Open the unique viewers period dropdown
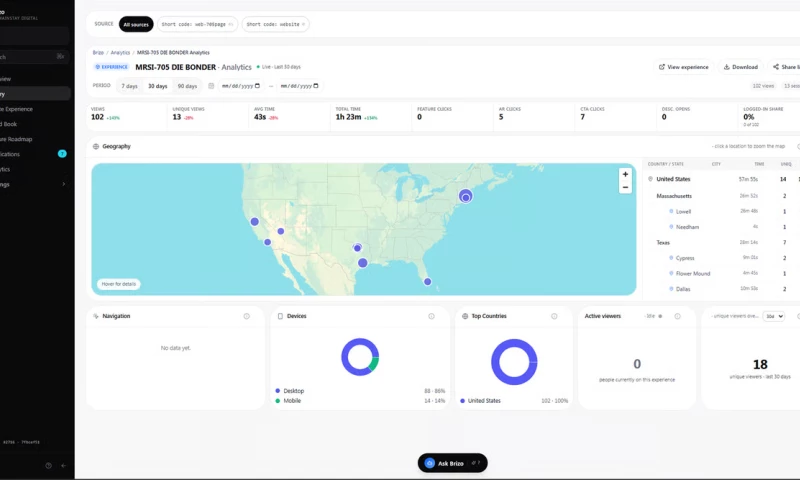The width and height of the screenshot is (800, 480). (773, 316)
